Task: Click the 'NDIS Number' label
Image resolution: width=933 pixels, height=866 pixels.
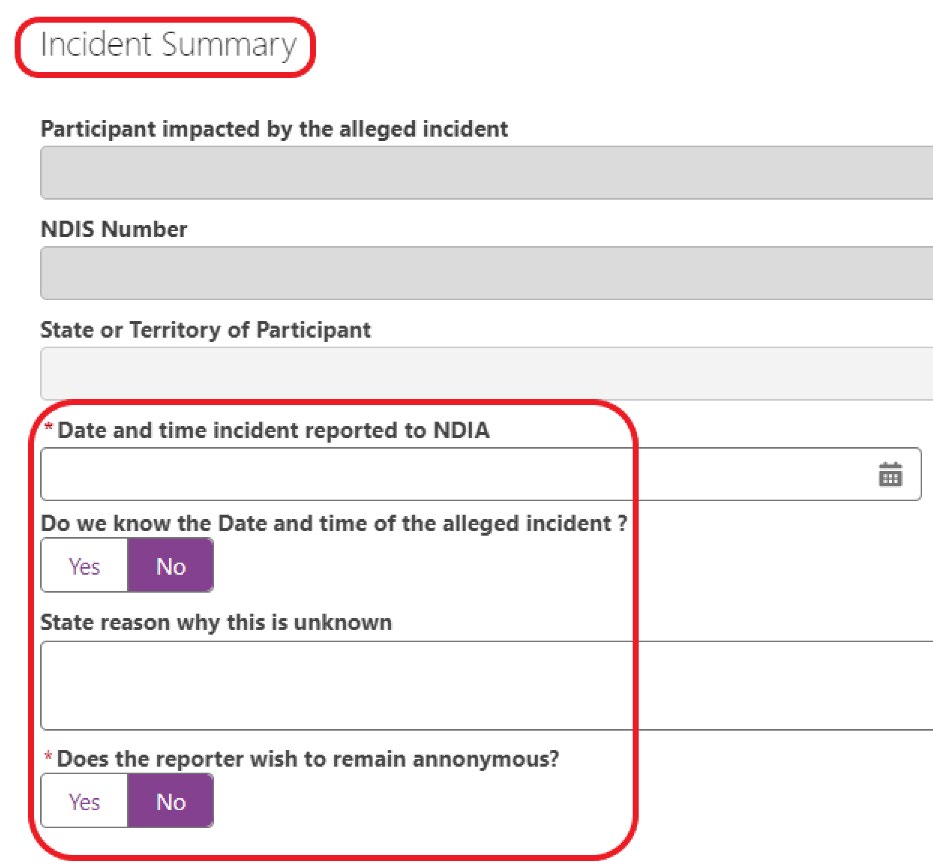Action: (x=114, y=229)
